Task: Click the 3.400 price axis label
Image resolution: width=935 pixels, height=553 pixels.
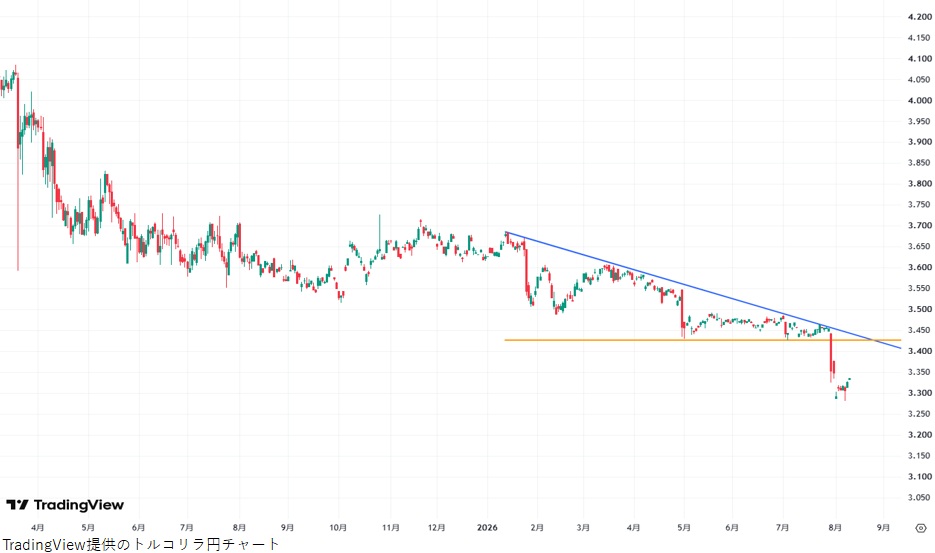Action: pyautogui.click(x=919, y=351)
